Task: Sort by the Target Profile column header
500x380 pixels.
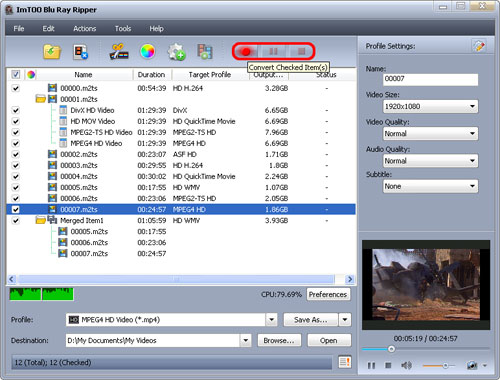Action: coord(210,75)
